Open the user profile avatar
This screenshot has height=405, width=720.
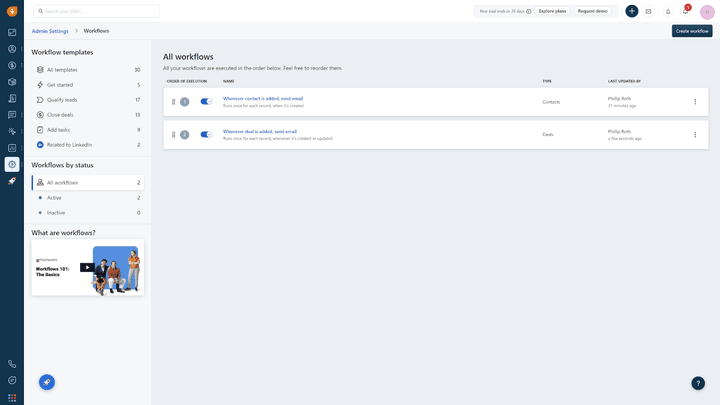[x=707, y=12]
